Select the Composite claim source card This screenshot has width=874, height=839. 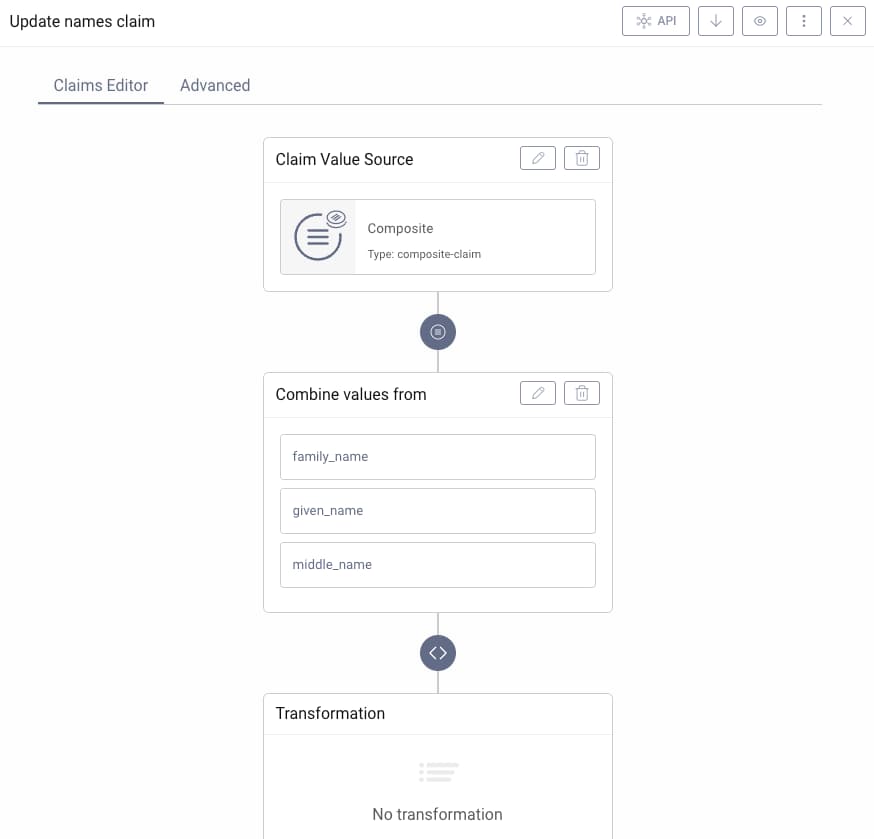[438, 237]
